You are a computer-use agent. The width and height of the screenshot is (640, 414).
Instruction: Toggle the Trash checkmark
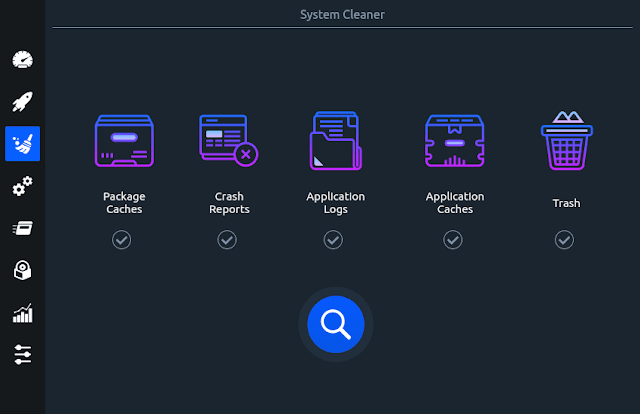click(564, 240)
